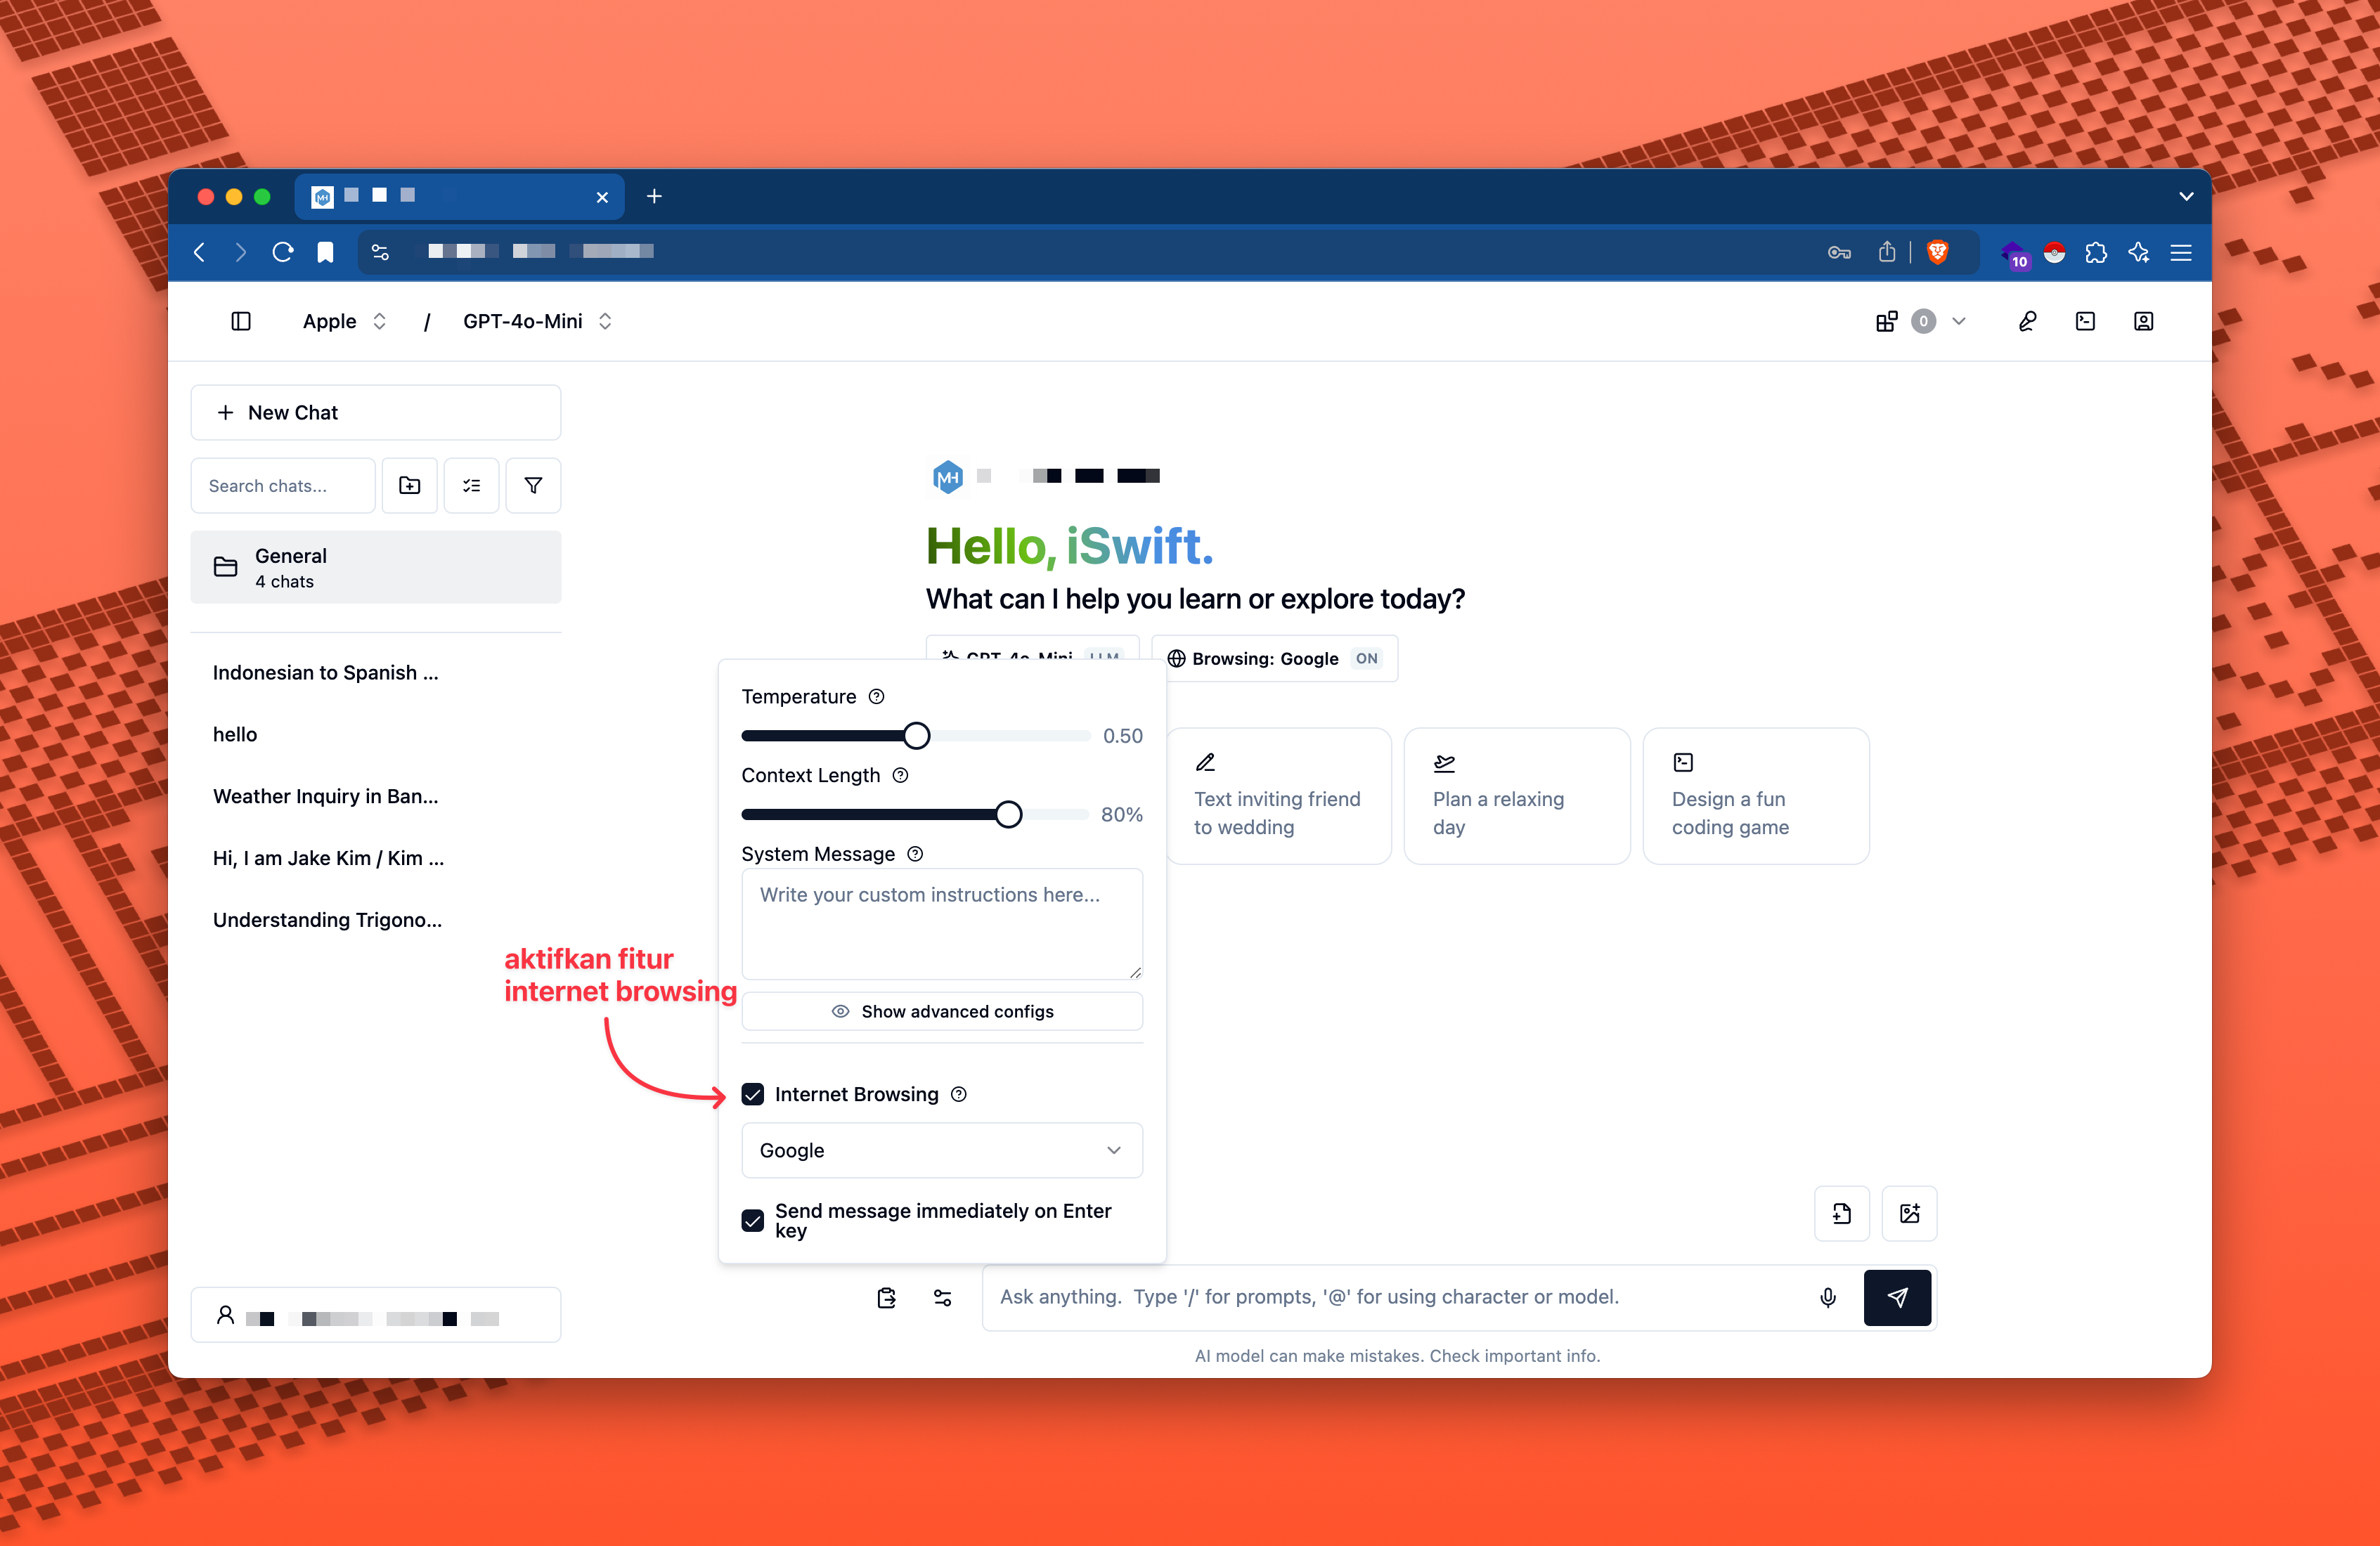Open the account button in the sidebar
2380x1546 pixels.
[x=375, y=1315]
